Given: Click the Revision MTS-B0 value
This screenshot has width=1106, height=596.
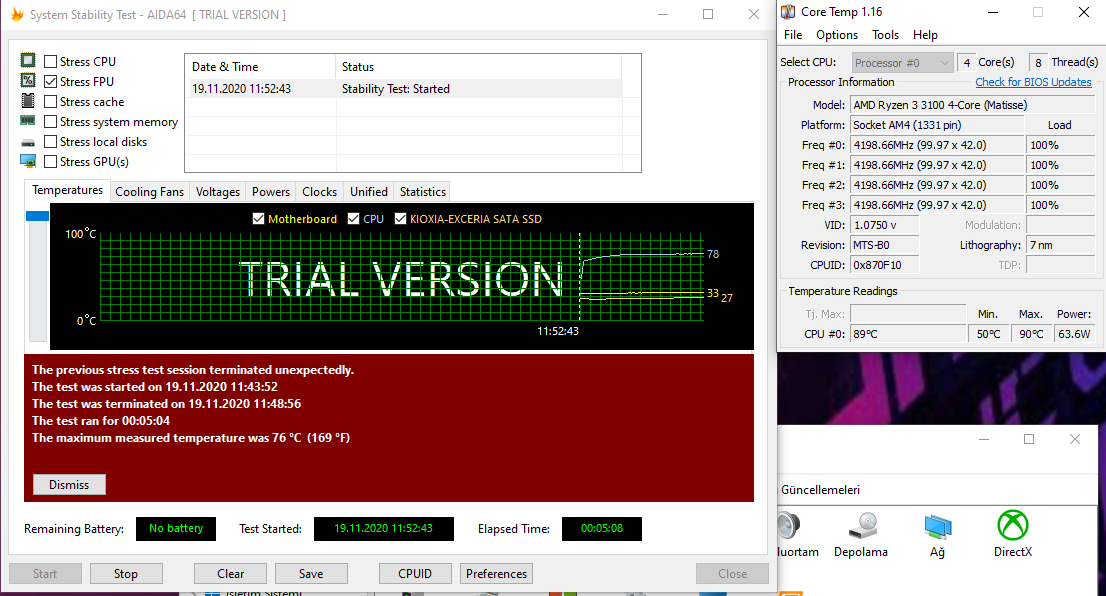Looking at the screenshot, I should tap(885, 245).
